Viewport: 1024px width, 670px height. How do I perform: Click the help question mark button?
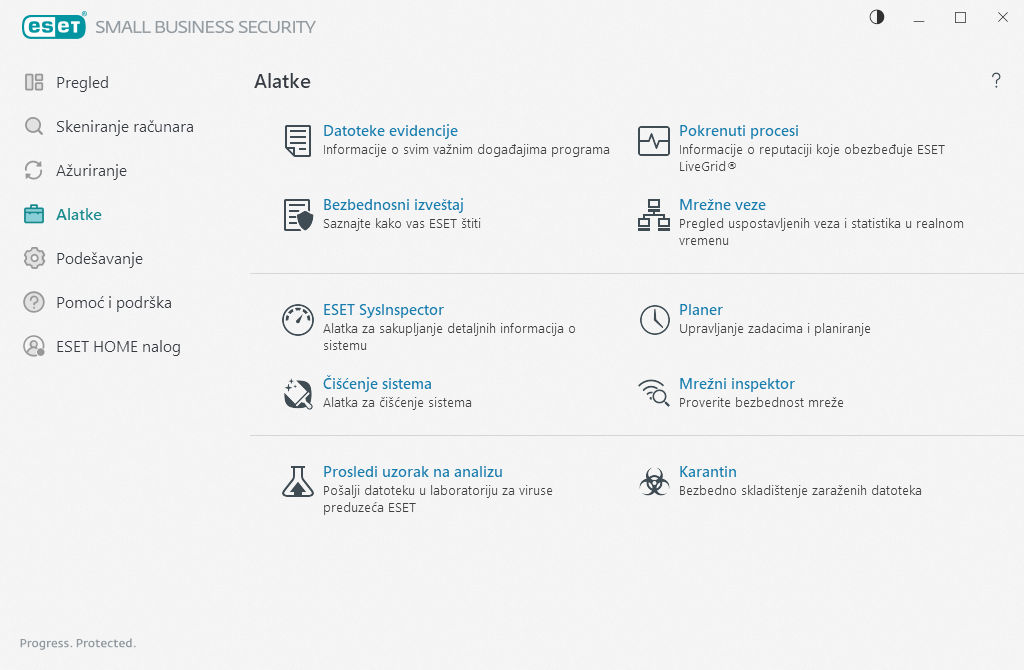point(996,81)
